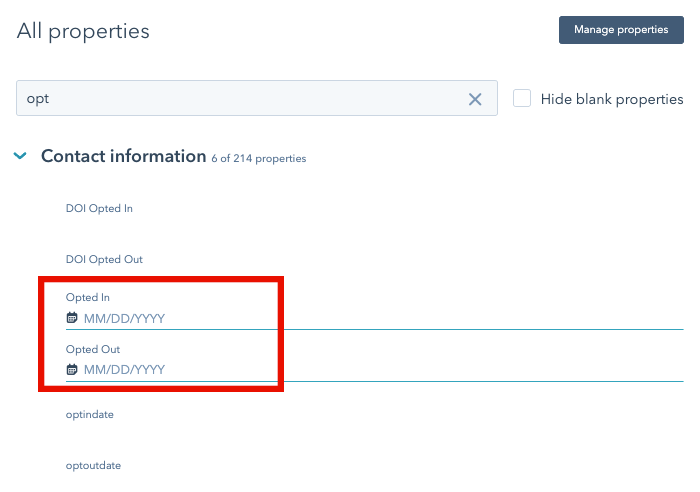Select the DOI Opted Out property

(104, 259)
